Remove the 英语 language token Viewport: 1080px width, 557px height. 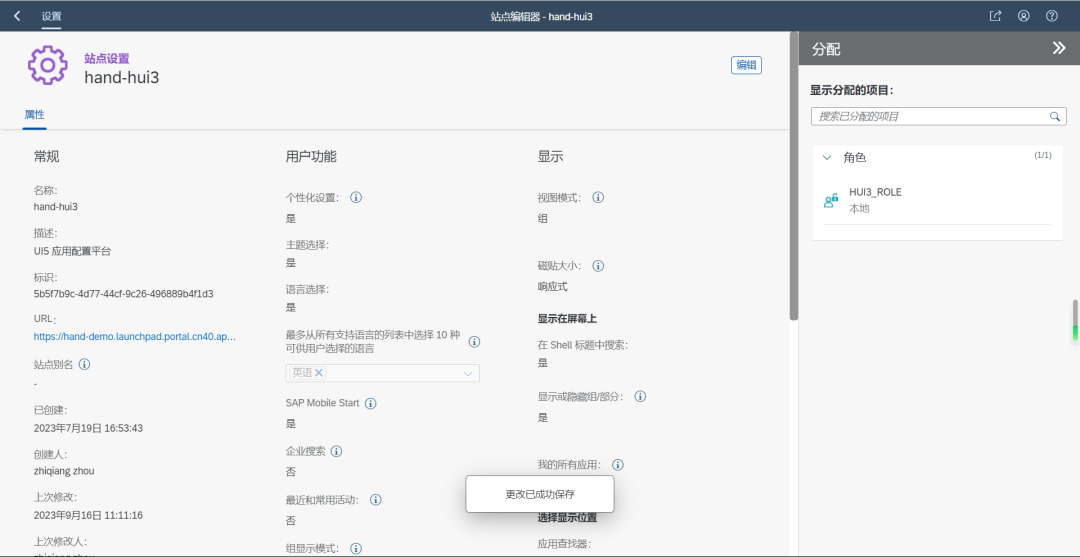319,372
